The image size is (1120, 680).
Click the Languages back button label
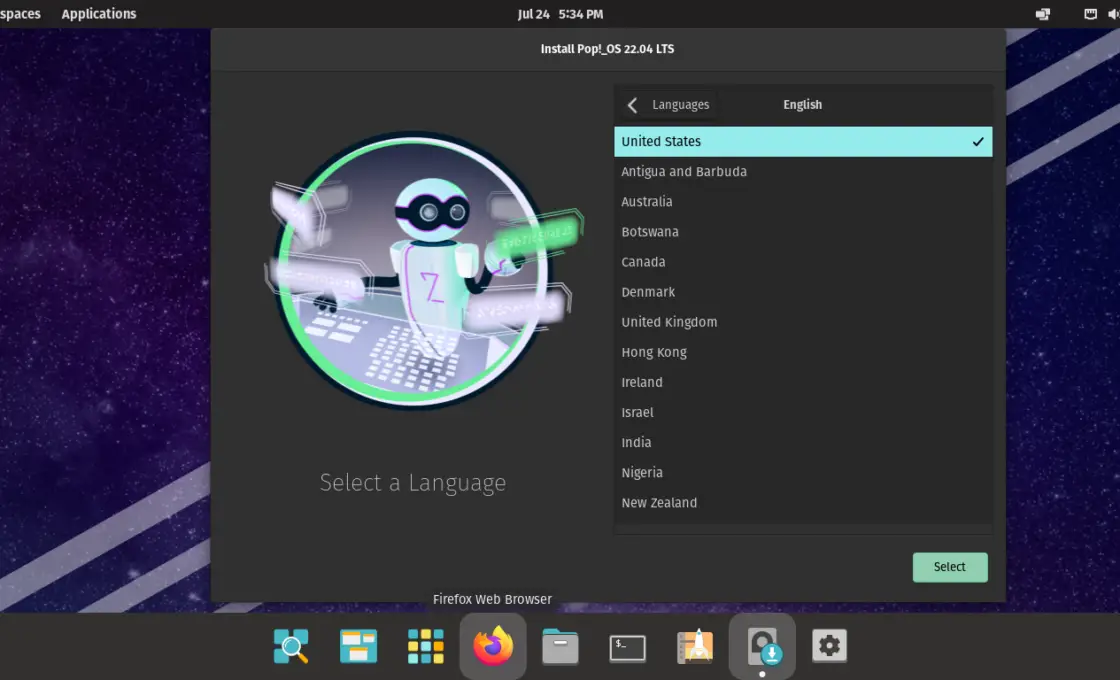point(681,105)
